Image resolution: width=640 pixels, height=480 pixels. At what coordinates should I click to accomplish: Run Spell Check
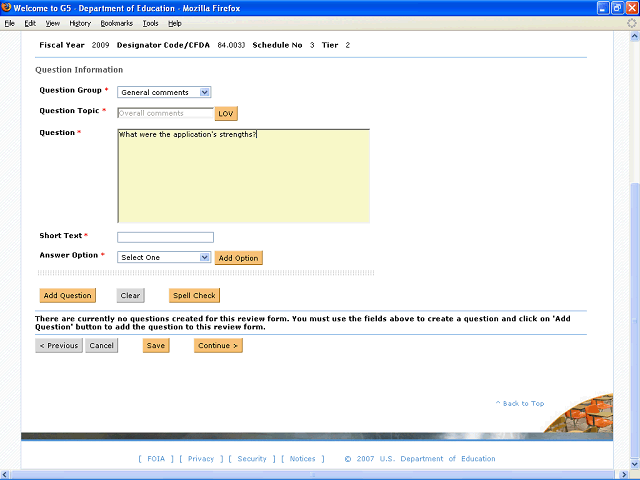click(194, 296)
